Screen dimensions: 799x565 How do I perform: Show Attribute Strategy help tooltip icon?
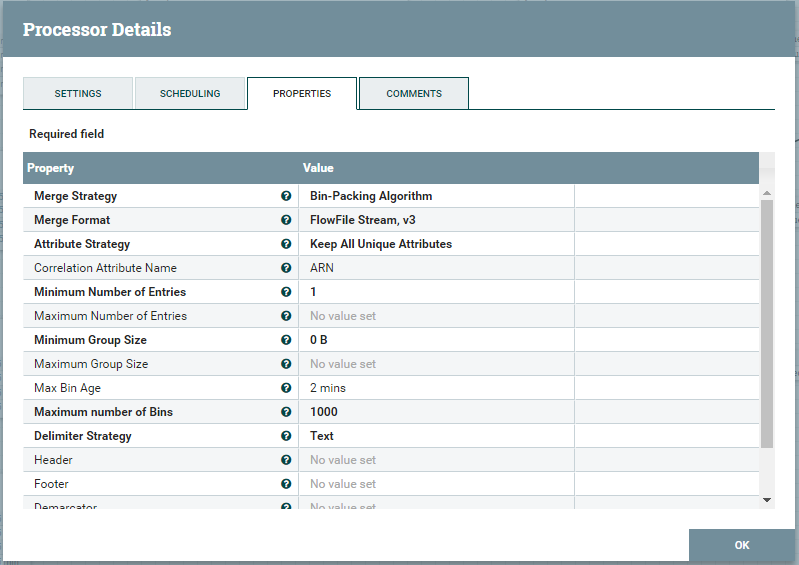click(x=286, y=244)
